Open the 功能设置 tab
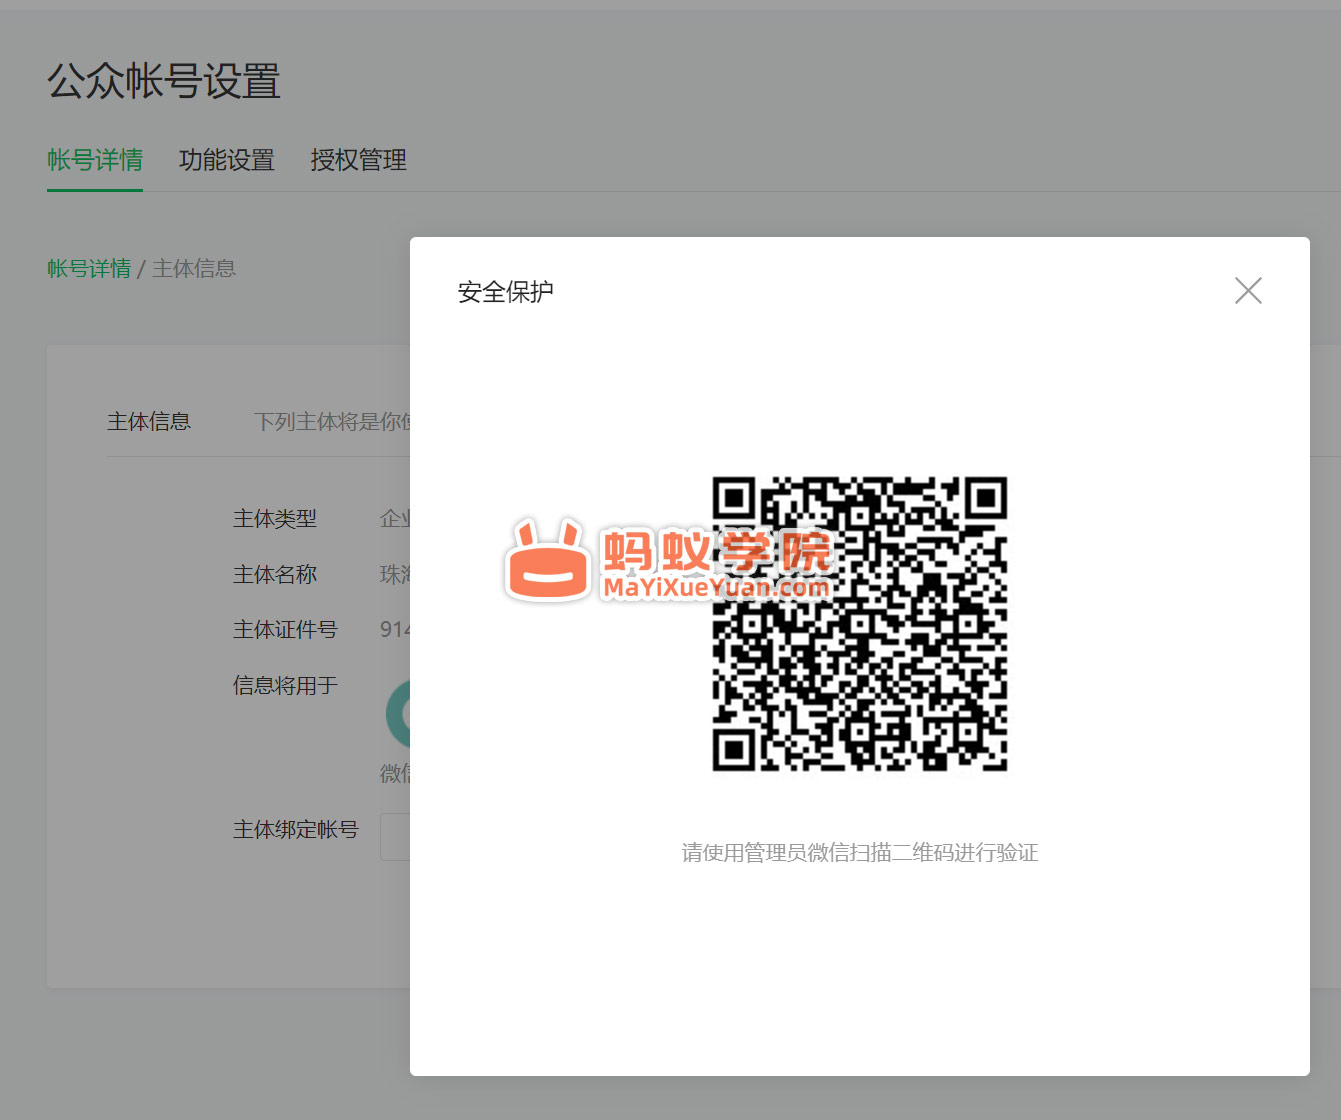Viewport: 1341px width, 1120px height. (x=227, y=160)
